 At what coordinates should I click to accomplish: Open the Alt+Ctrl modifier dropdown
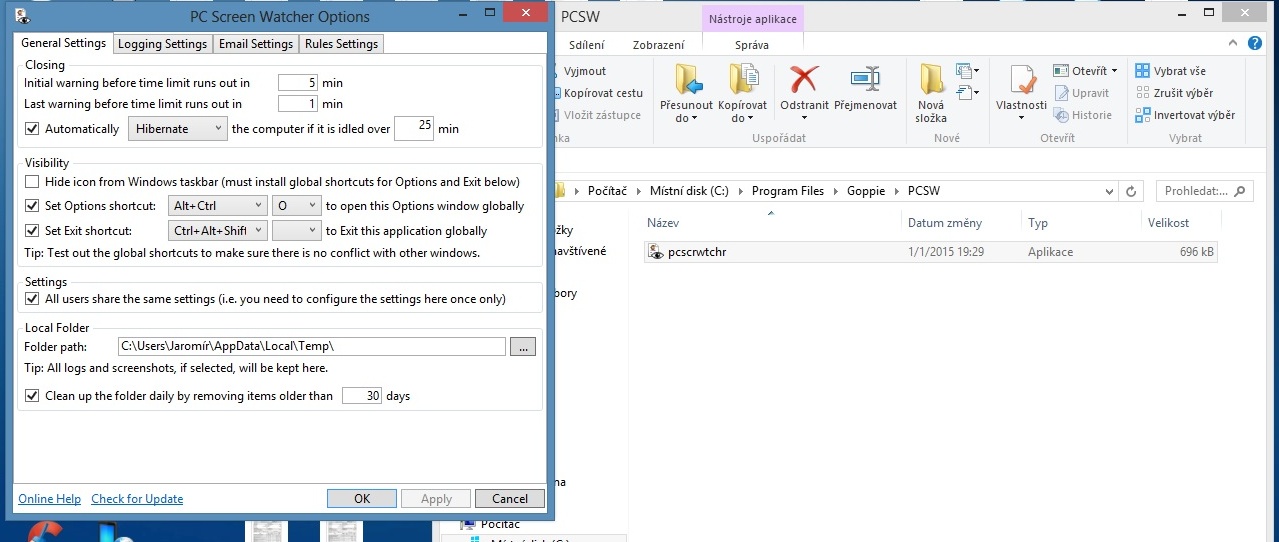[217, 206]
